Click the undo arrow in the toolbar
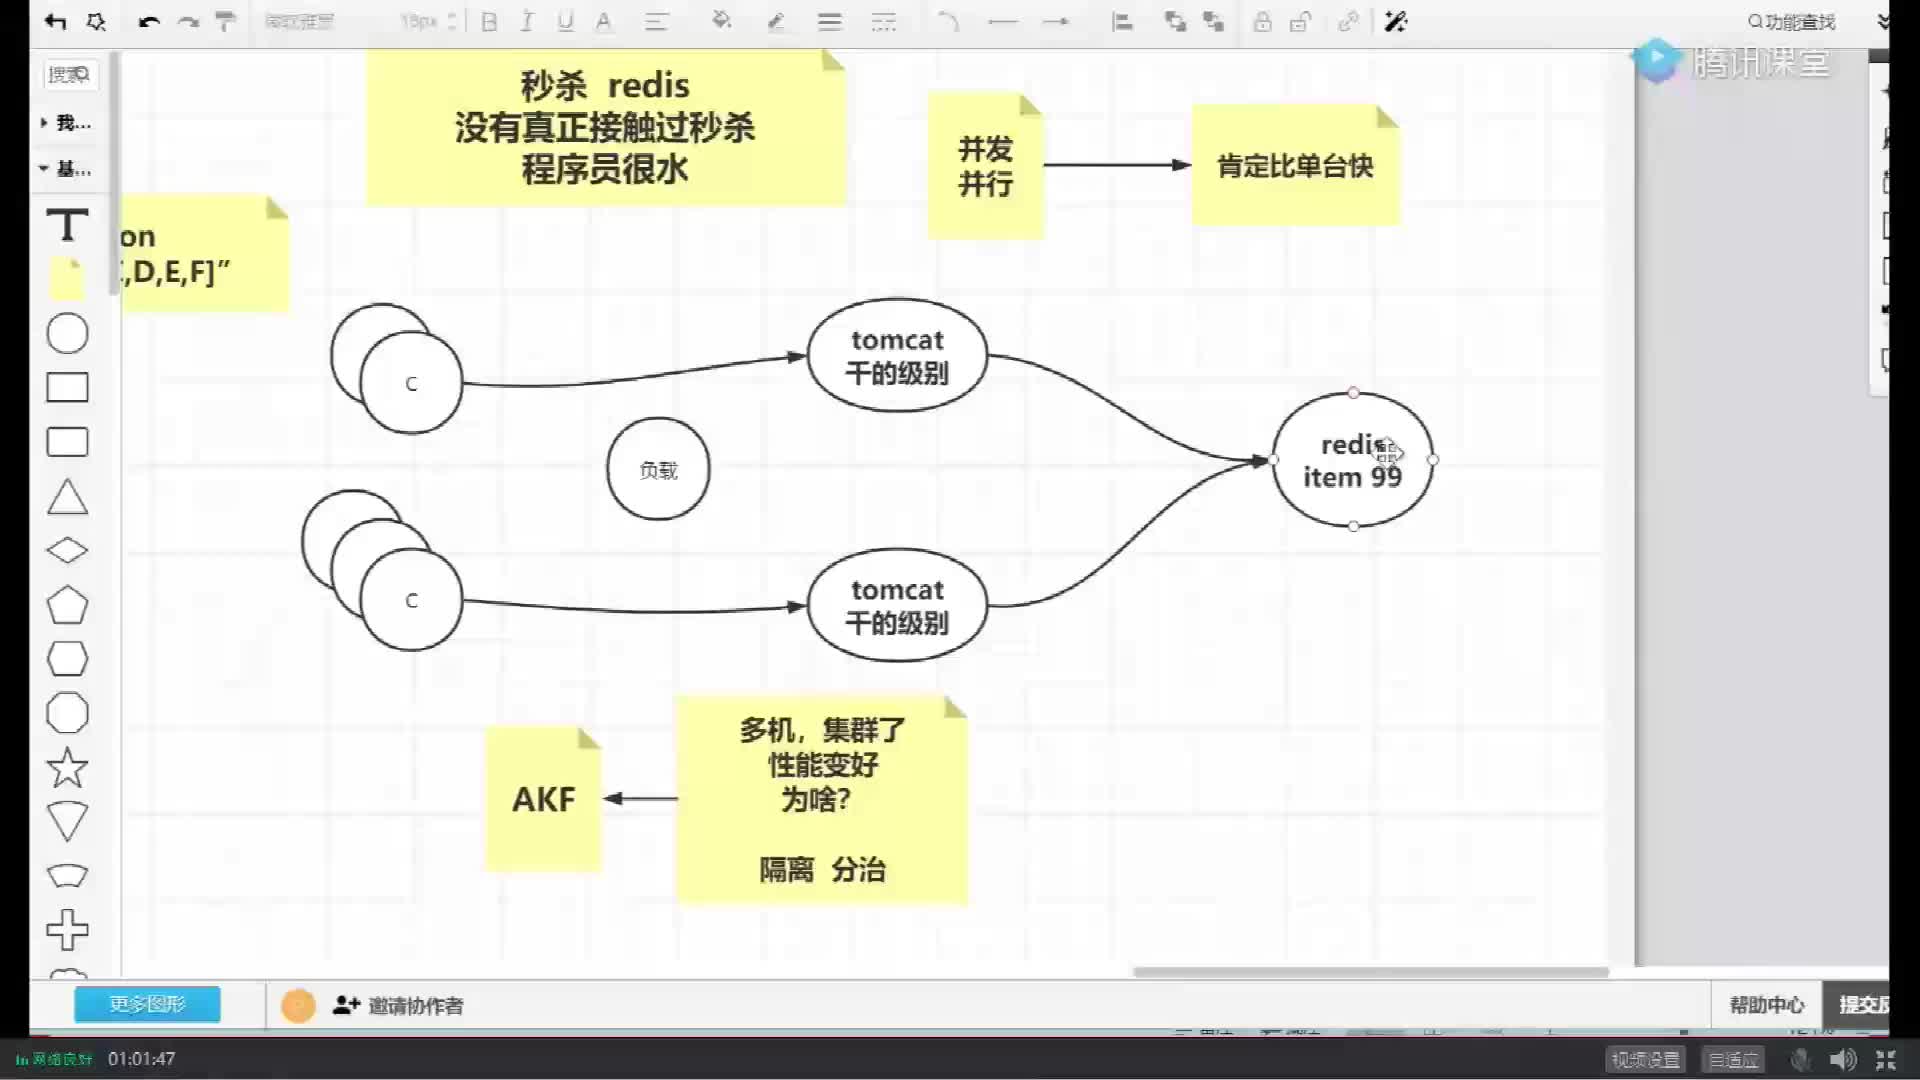 [149, 22]
